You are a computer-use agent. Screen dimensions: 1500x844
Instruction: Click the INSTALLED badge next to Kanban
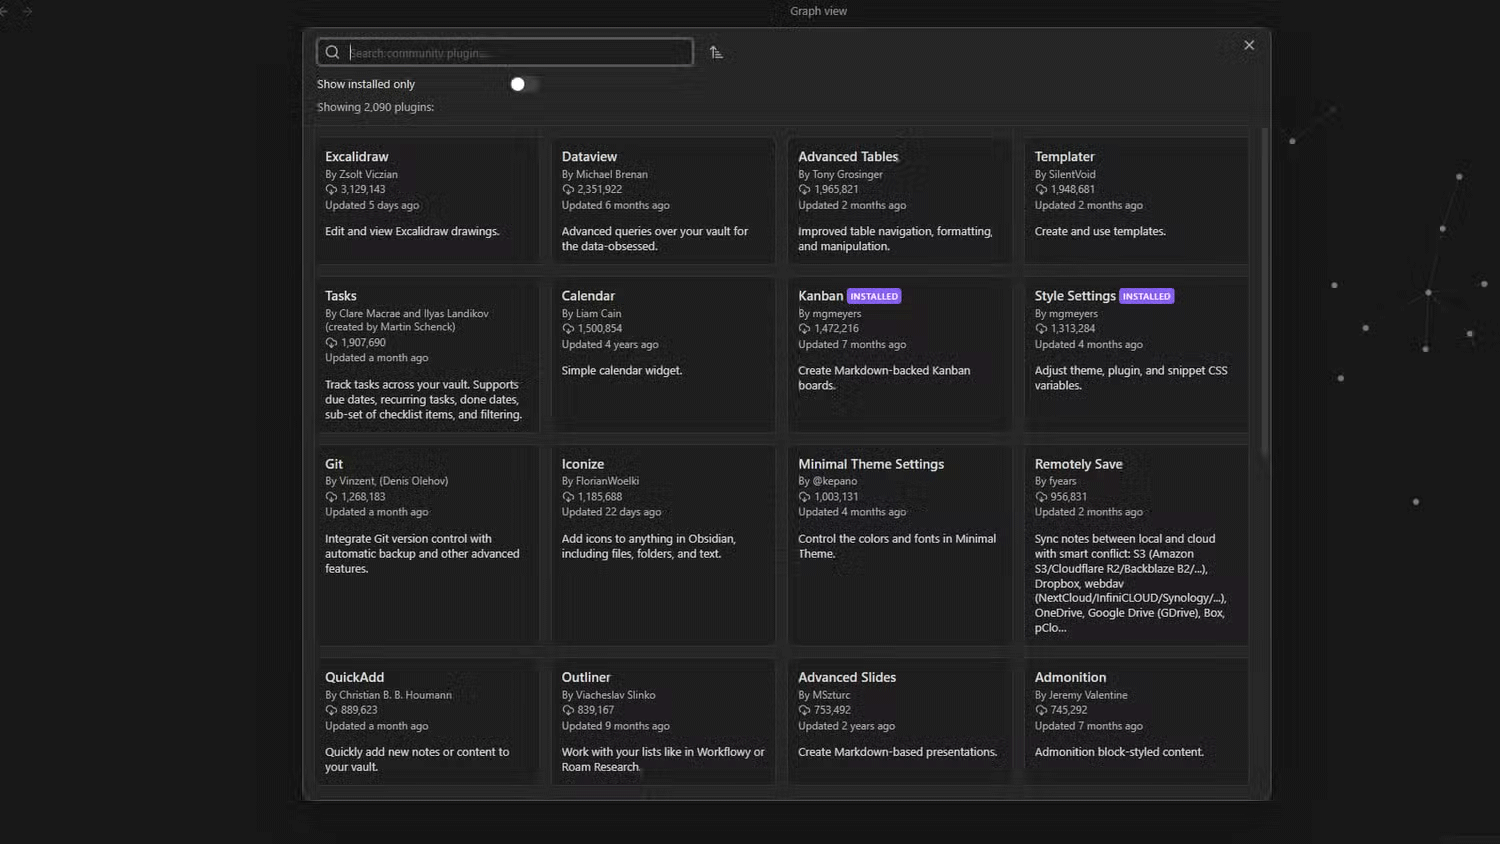pos(874,296)
